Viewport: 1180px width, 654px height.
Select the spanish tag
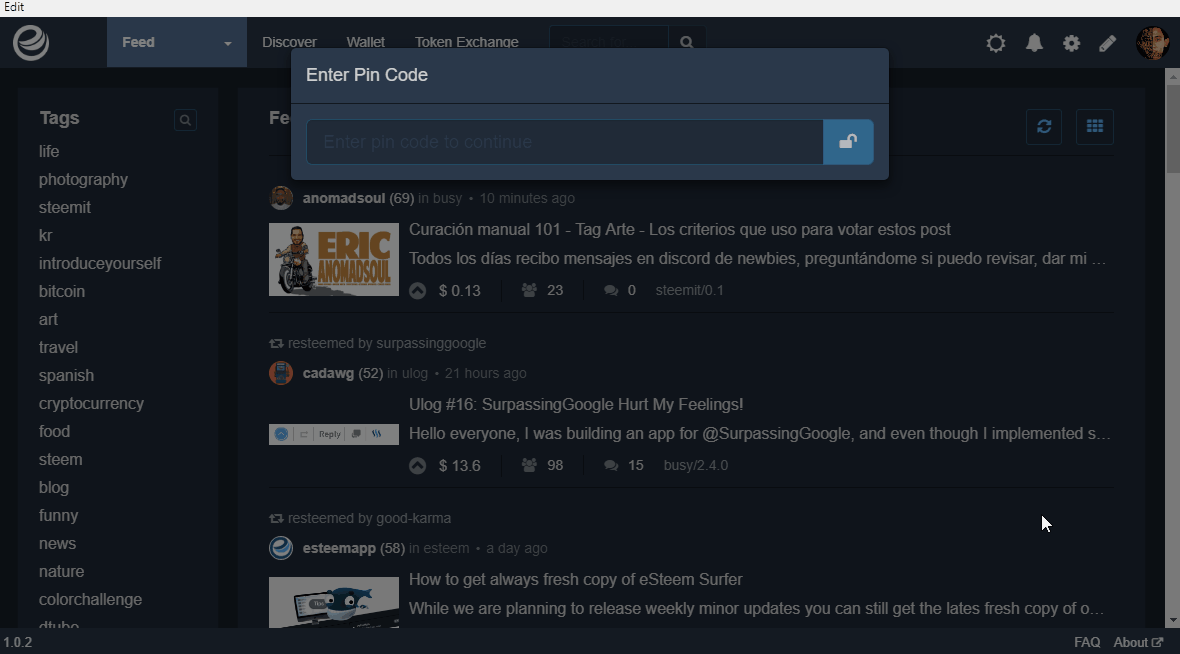point(66,375)
